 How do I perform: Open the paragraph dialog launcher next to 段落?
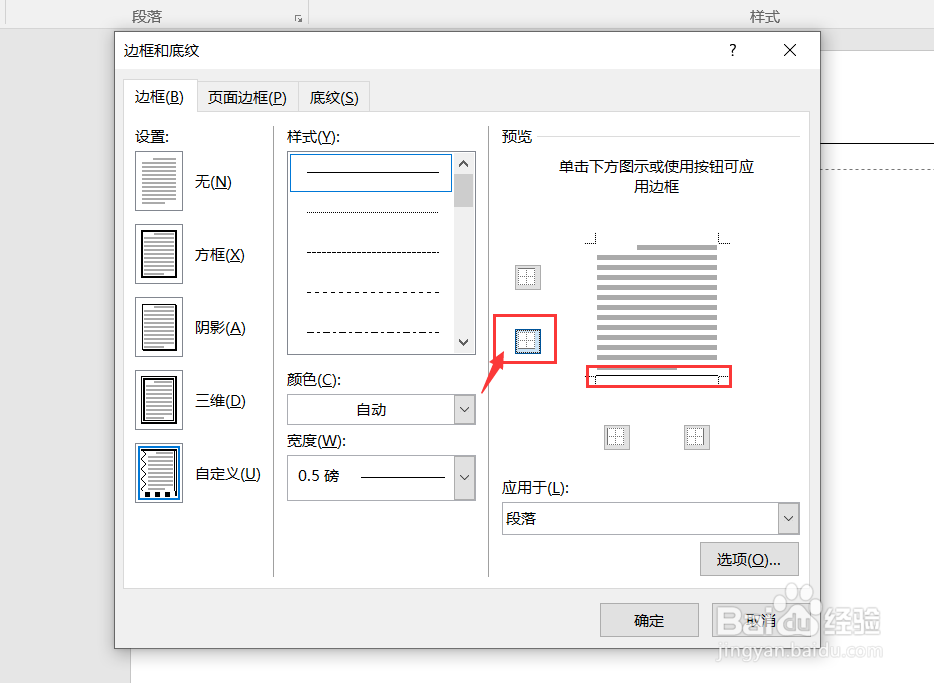[298, 18]
